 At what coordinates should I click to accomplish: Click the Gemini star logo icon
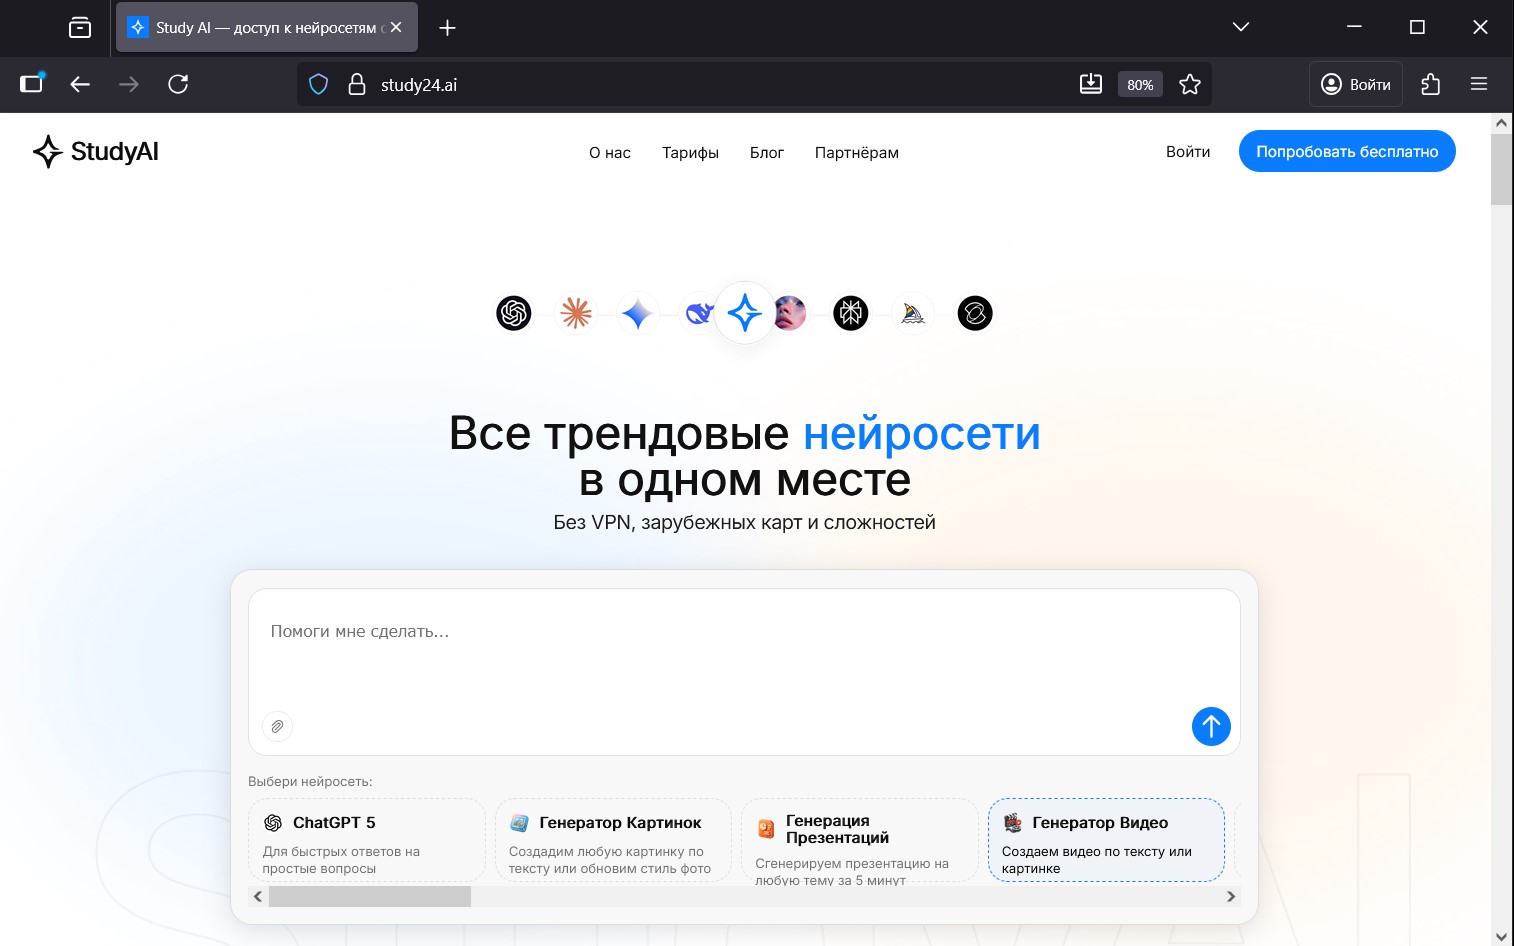(x=637, y=313)
